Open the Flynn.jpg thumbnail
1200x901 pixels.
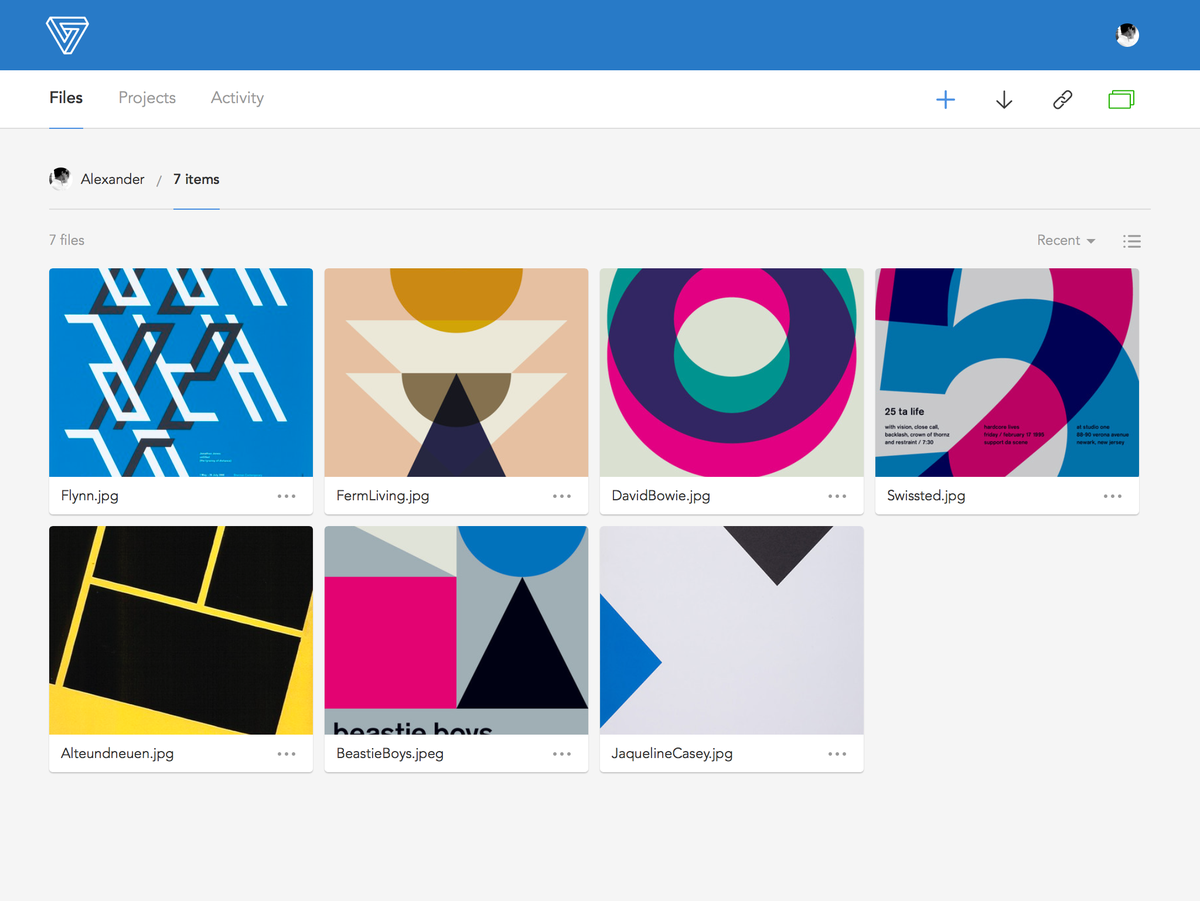(181, 372)
